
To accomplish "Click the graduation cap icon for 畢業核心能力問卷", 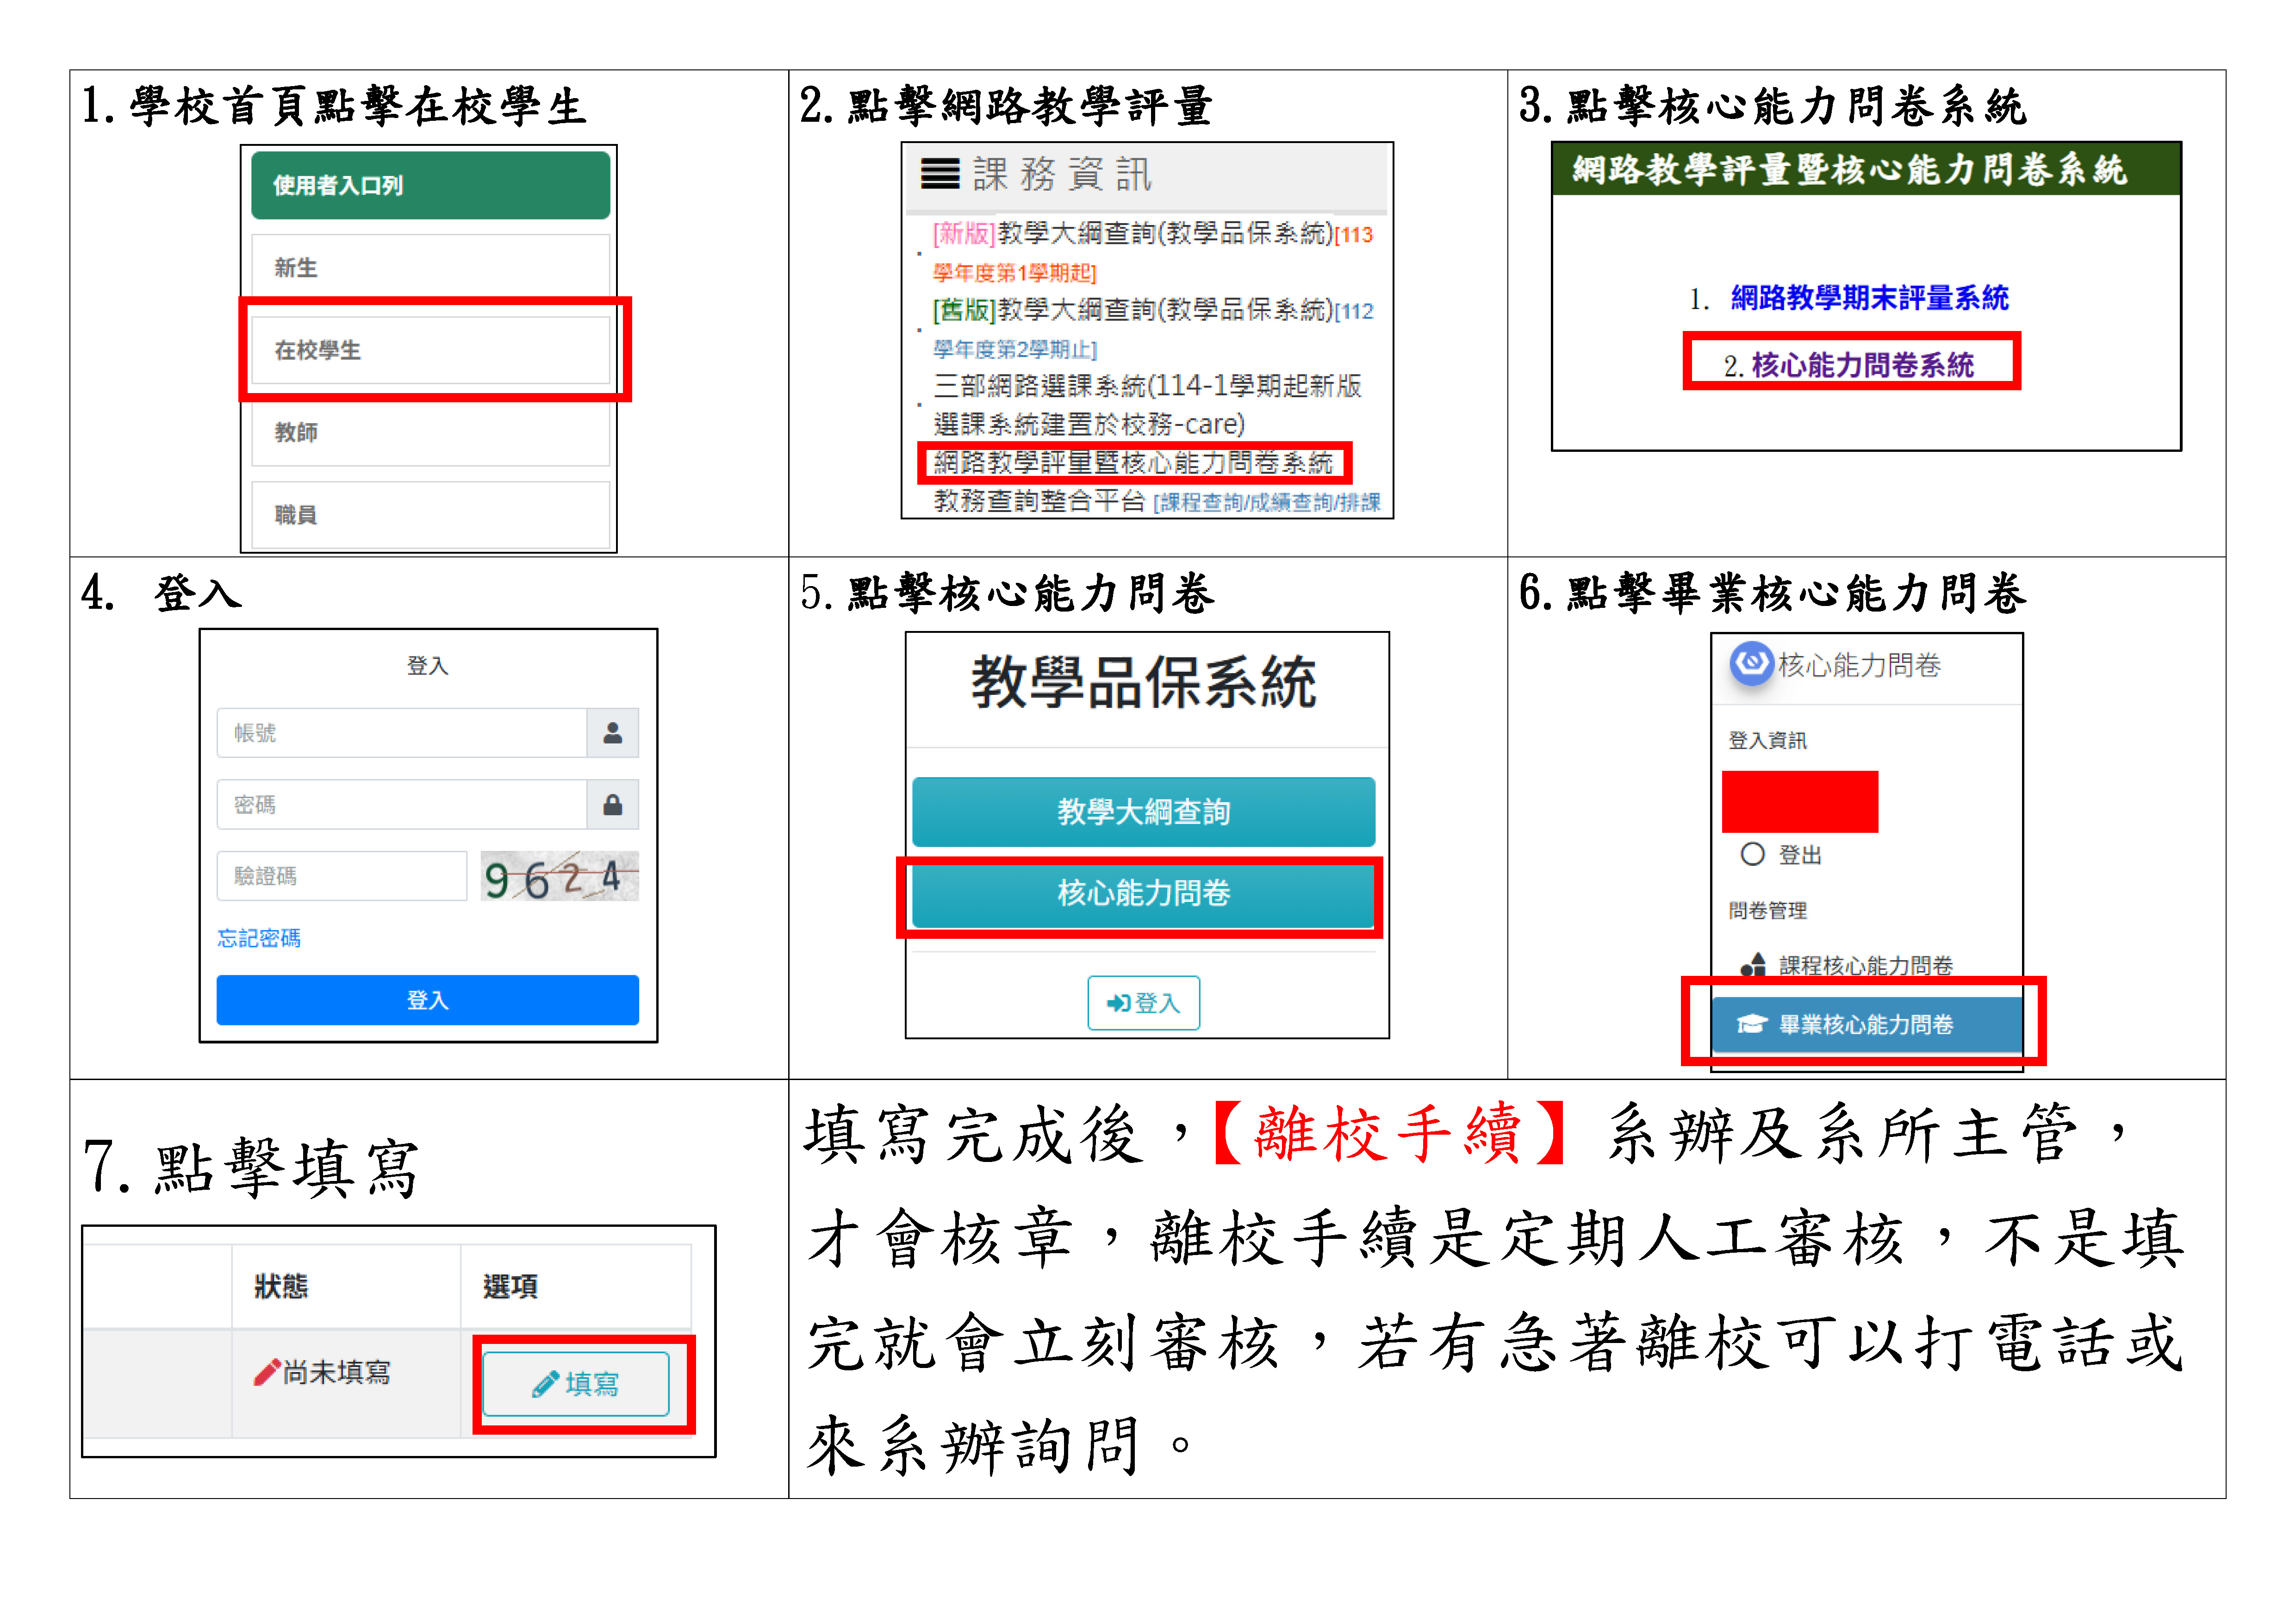I will [1751, 1024].
